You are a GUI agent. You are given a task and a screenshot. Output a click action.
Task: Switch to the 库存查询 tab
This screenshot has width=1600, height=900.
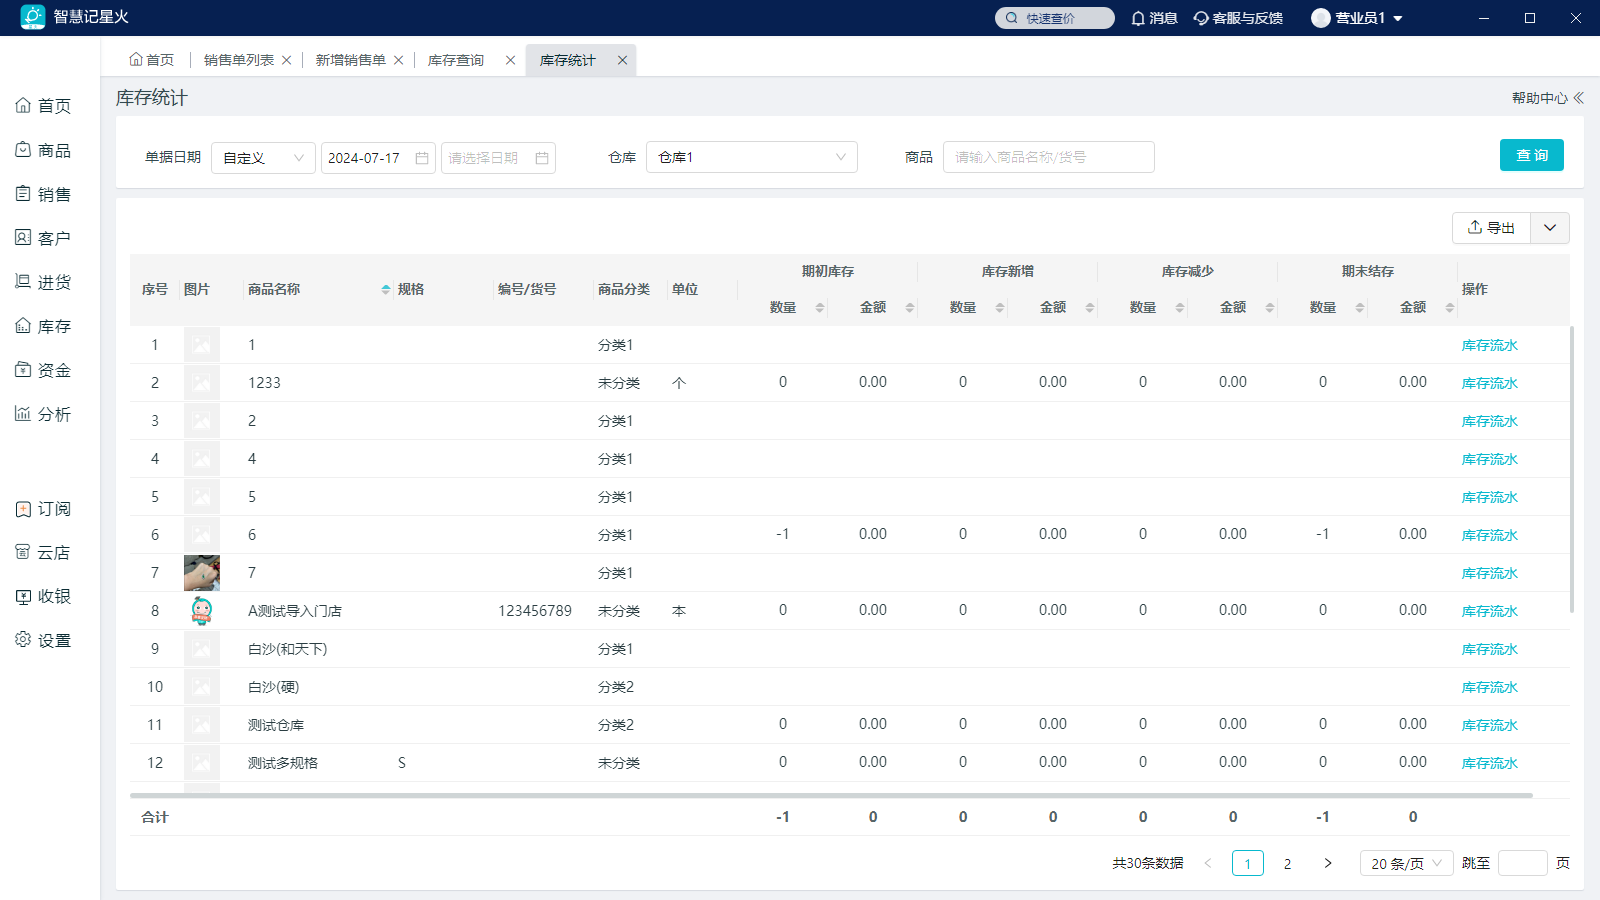pyautogui.click(x=456, y=60)
